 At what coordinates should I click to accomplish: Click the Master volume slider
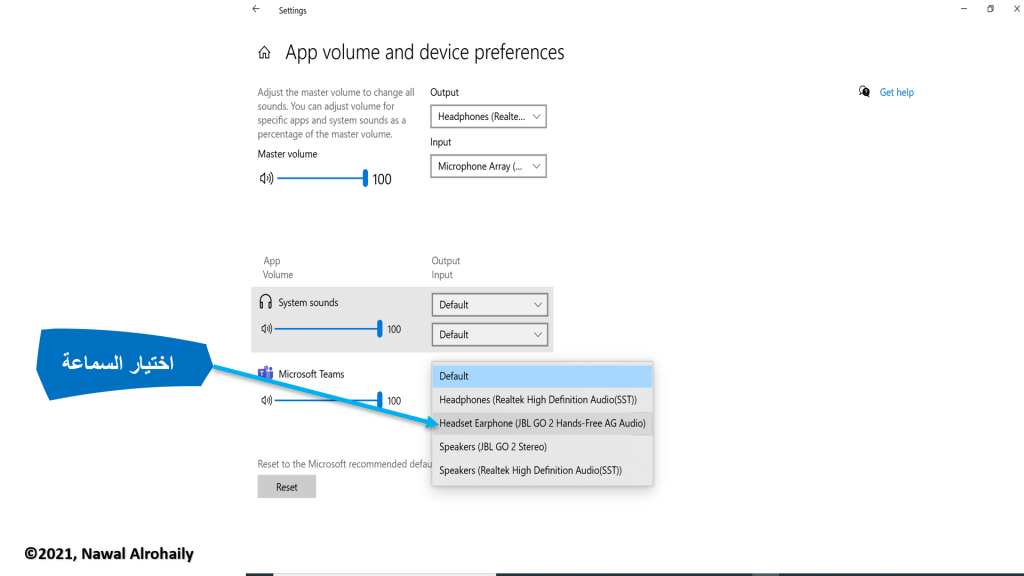coord(323,178)
